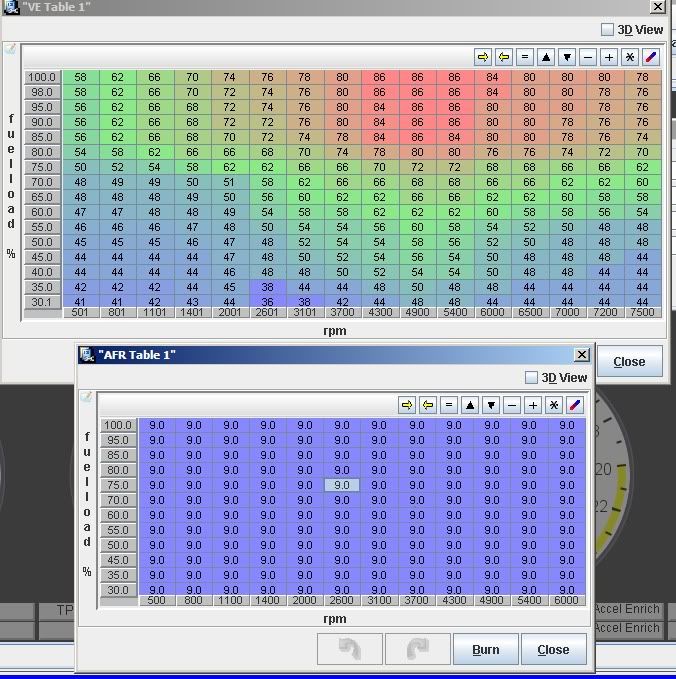Click VE Table rpm bin 501

(x=80, y=312)
